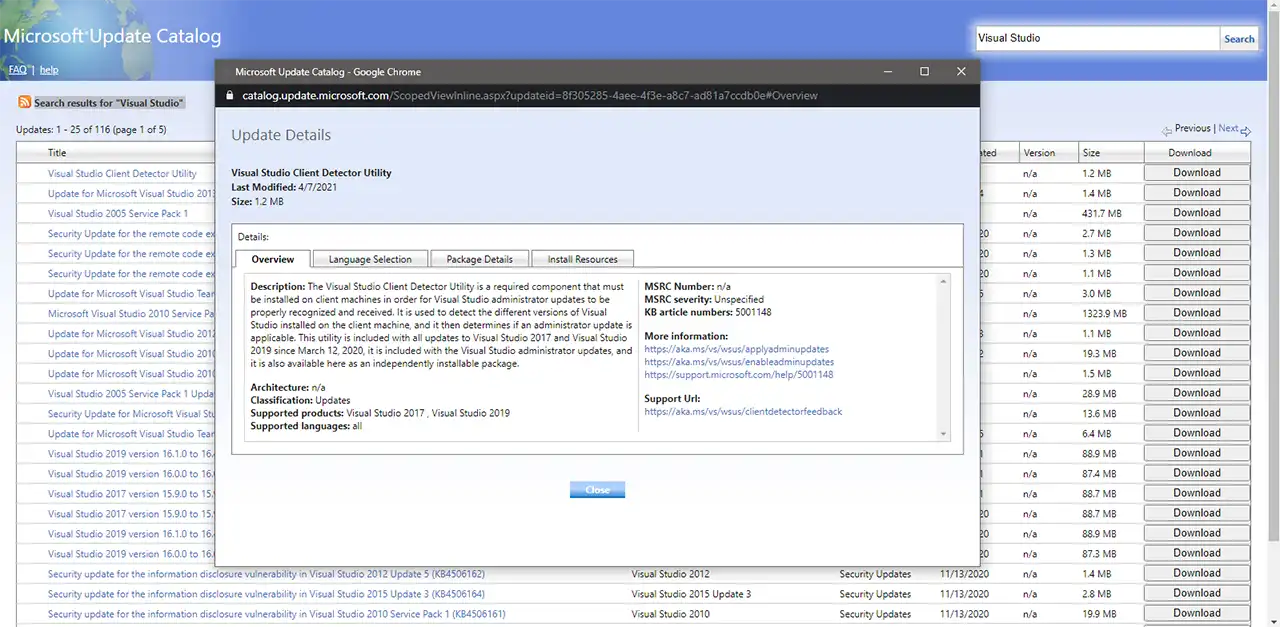The height and width of the screenshot is (627, 1280).
Task: Open the KB4506162 security update link
Action: (266, 574)
